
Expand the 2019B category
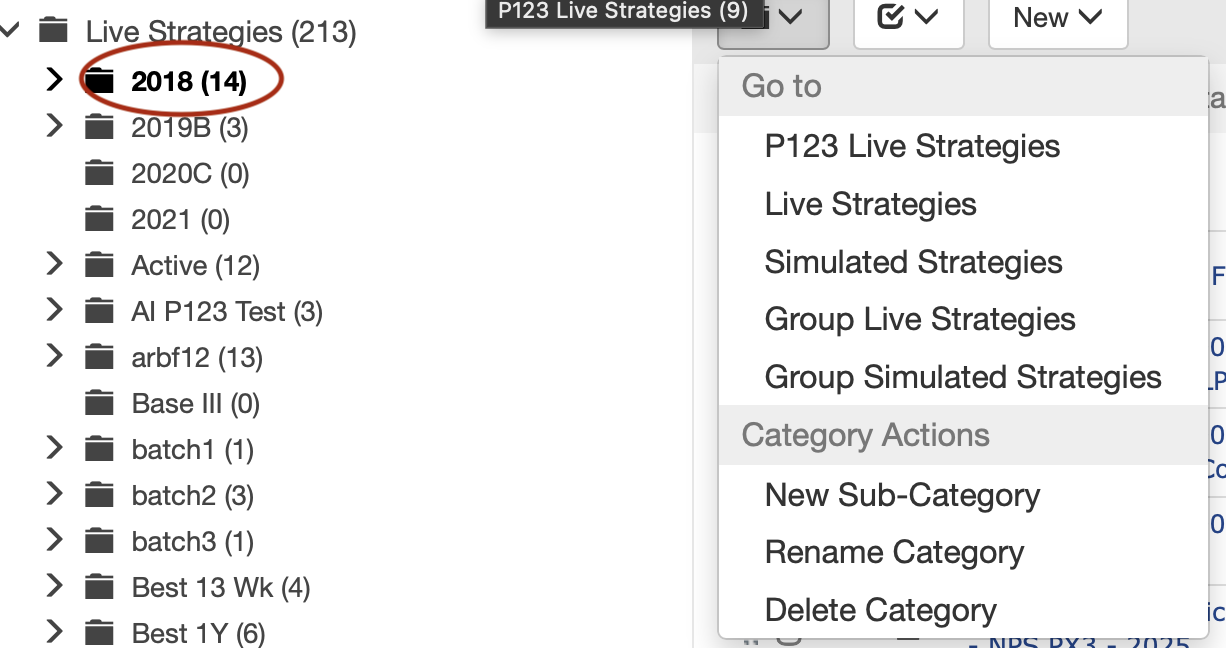(x=55, y=127)
